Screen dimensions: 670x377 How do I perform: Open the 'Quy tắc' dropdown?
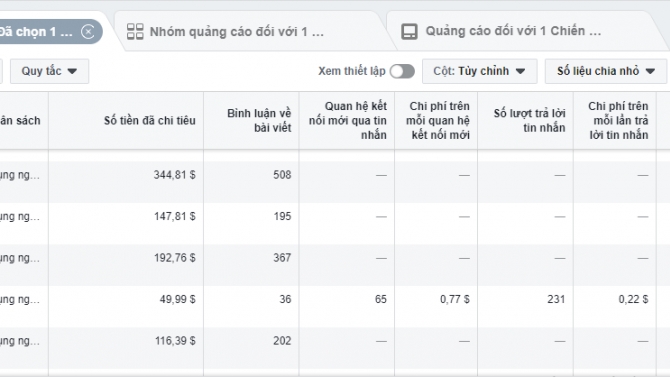click(x=50, y=71)
